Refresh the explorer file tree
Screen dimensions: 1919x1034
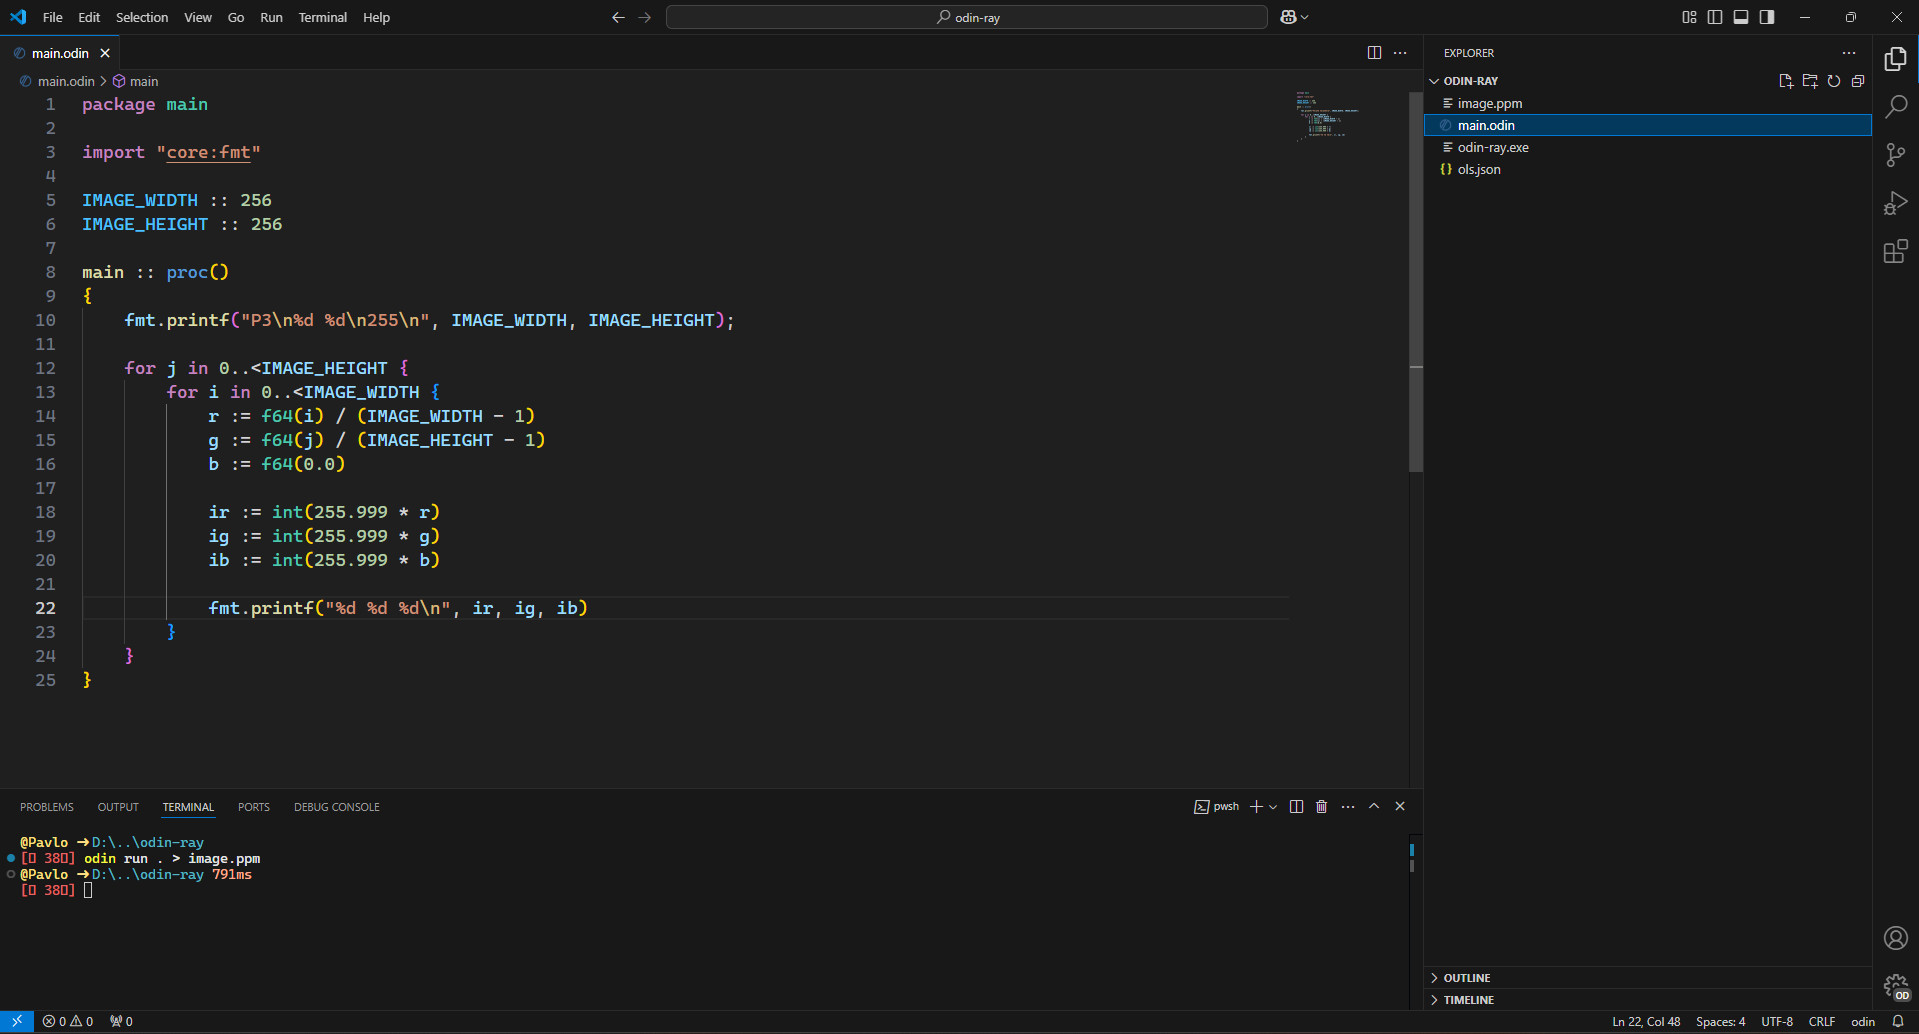coord(1834,81)
